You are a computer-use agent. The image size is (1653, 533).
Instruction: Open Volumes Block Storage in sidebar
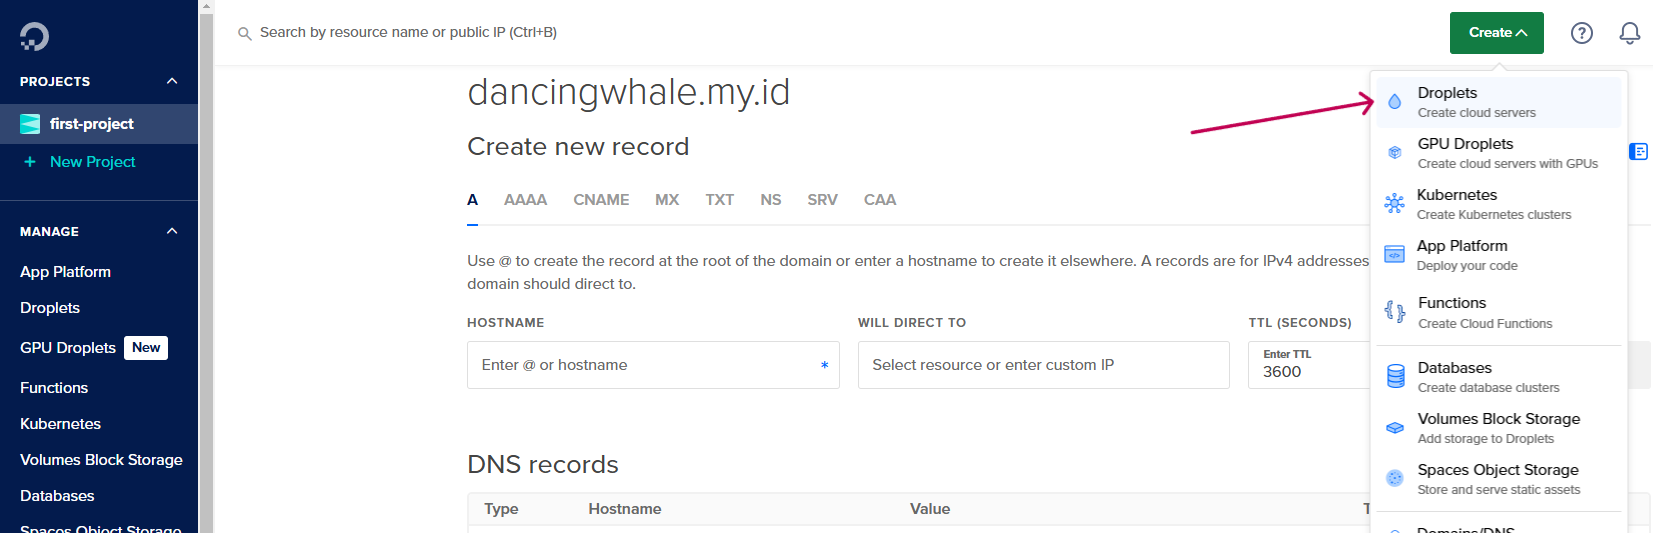click(101, 460)
